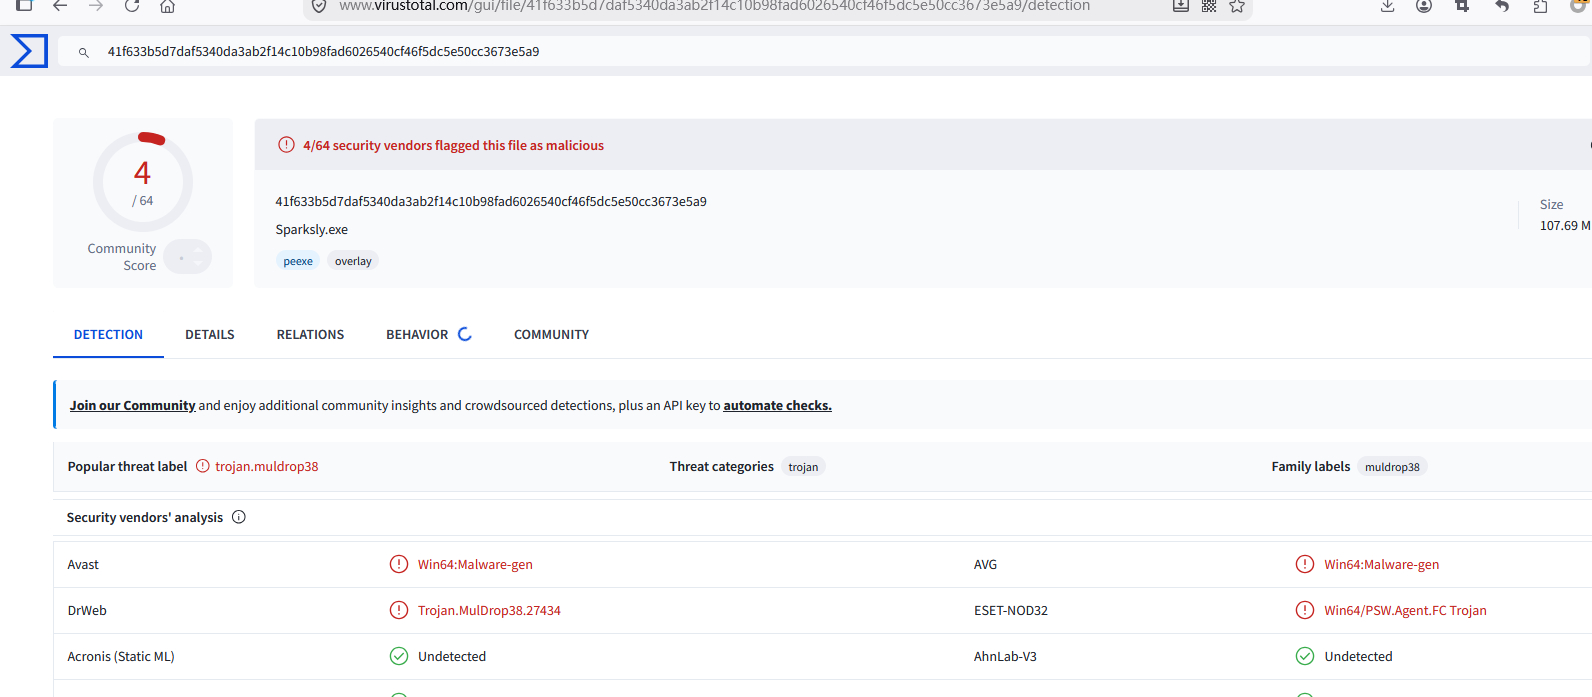Click the Avast detection alert icon
The height and width of the screenshot is (697, 1592).
click(x=399, y=564)
